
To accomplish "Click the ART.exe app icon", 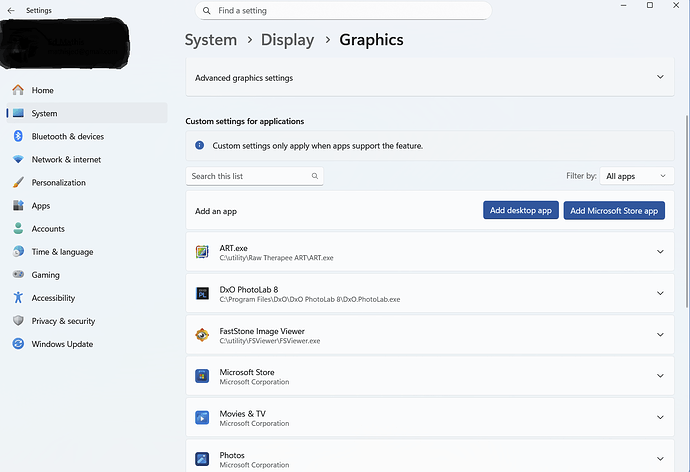I will click(x=202, y=252).
